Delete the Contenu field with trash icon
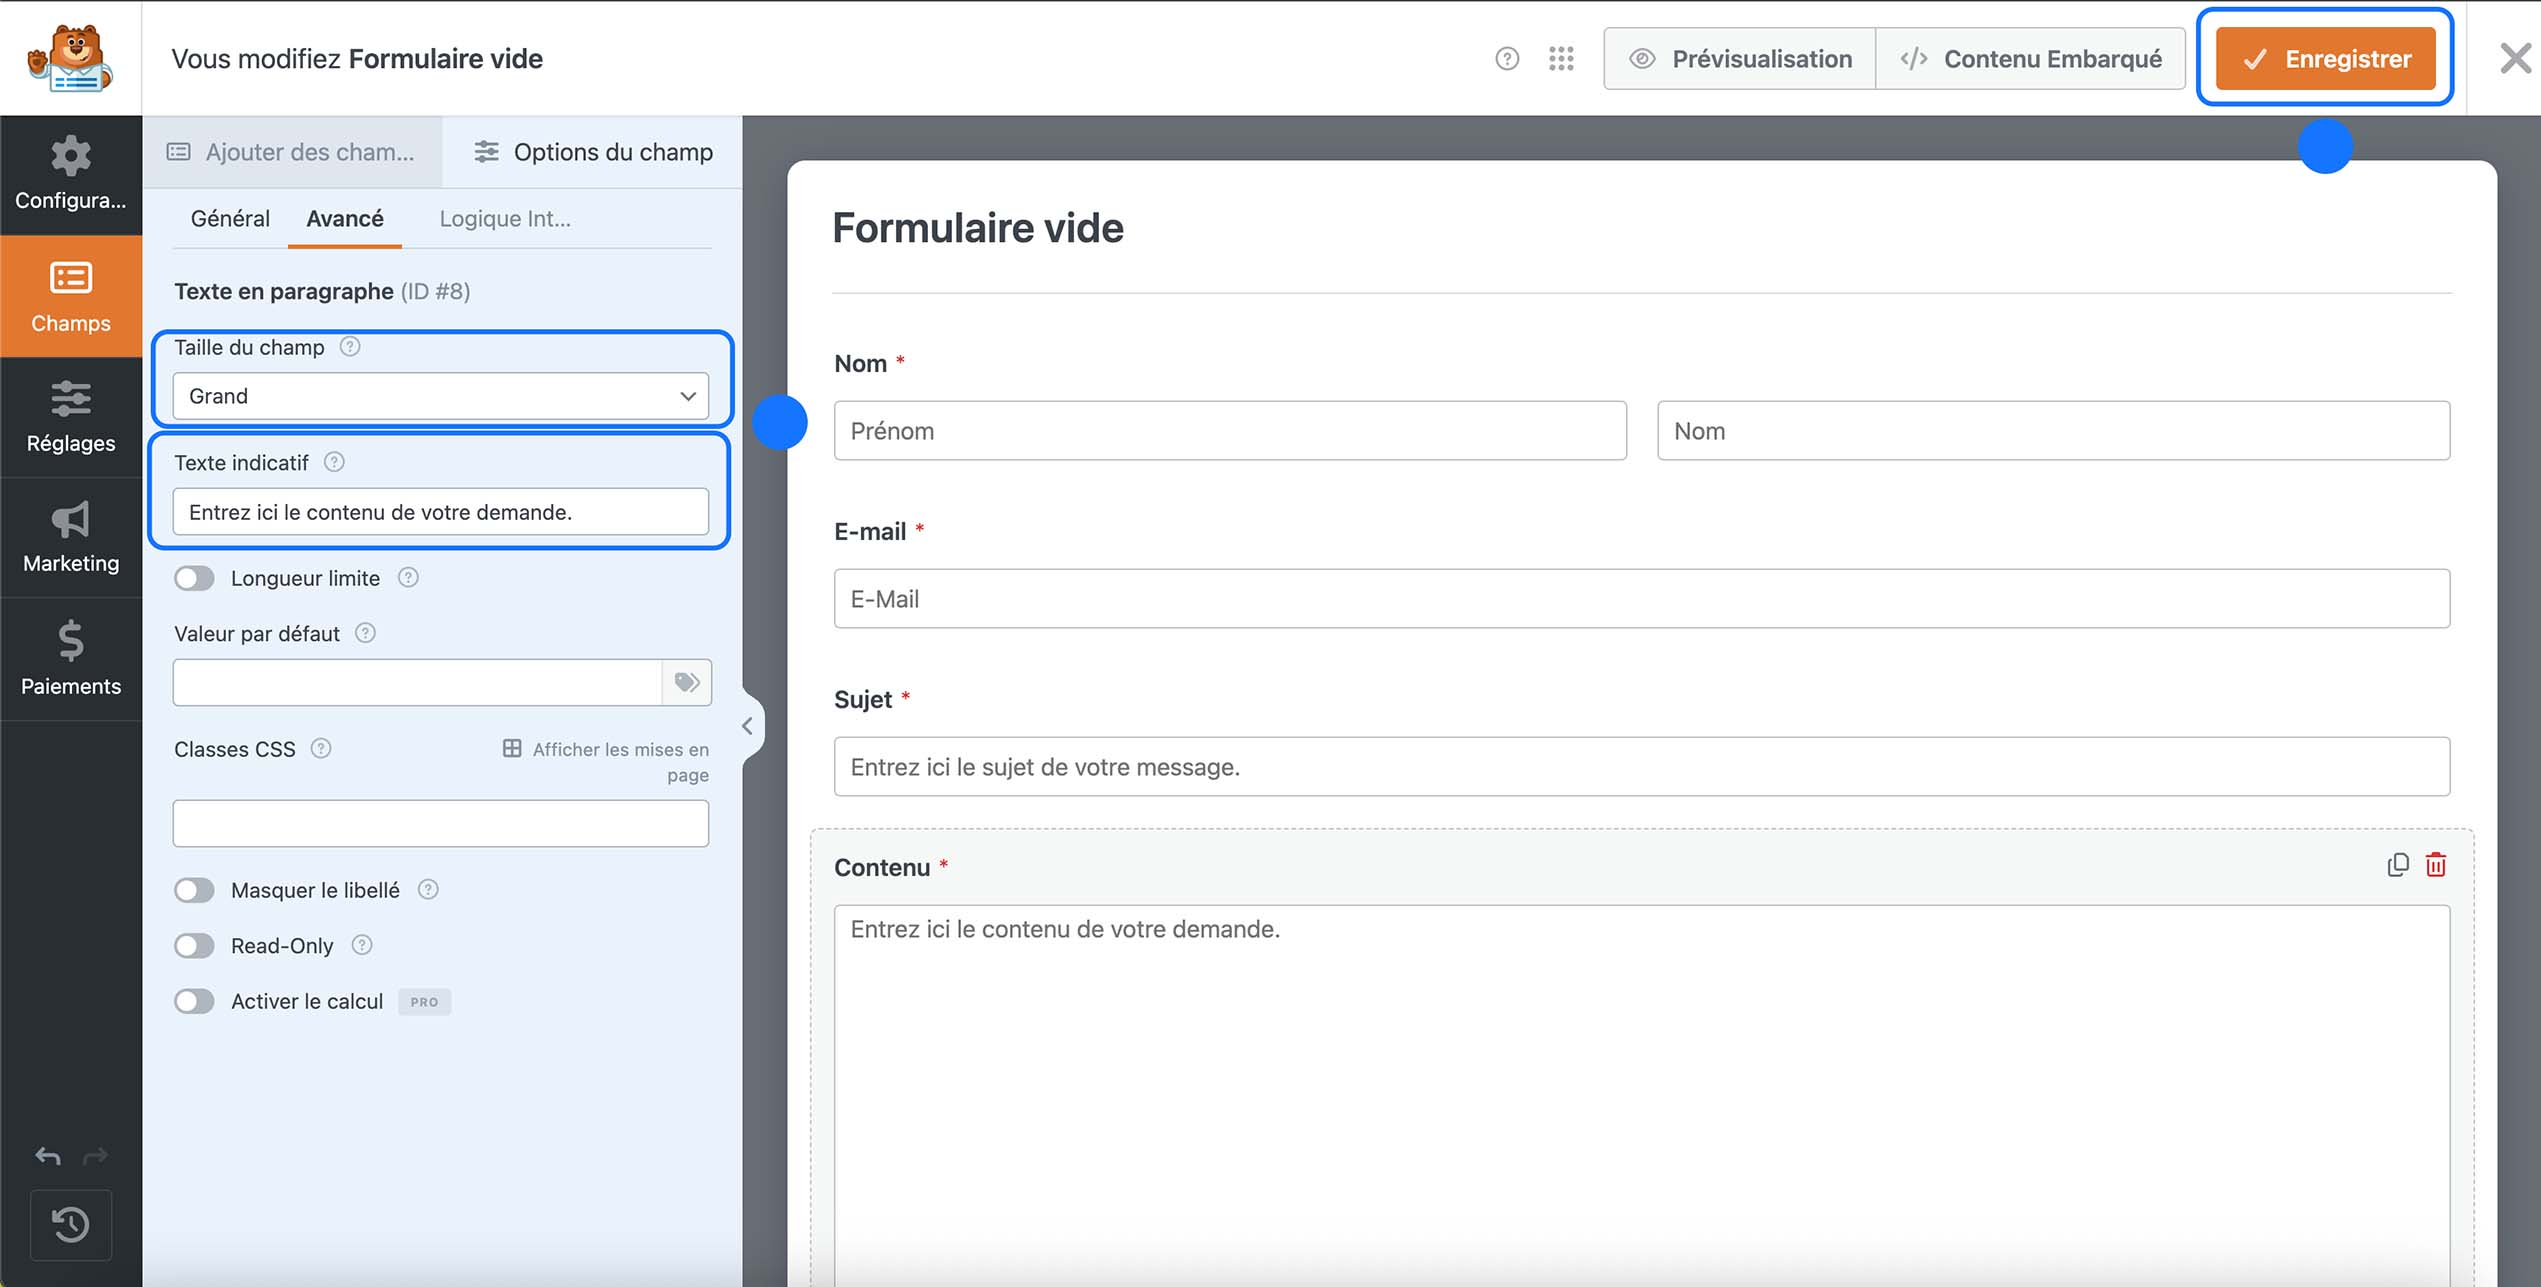Image resolution: width=2541 pixels, height=1287 pixels. point(2435,864)
